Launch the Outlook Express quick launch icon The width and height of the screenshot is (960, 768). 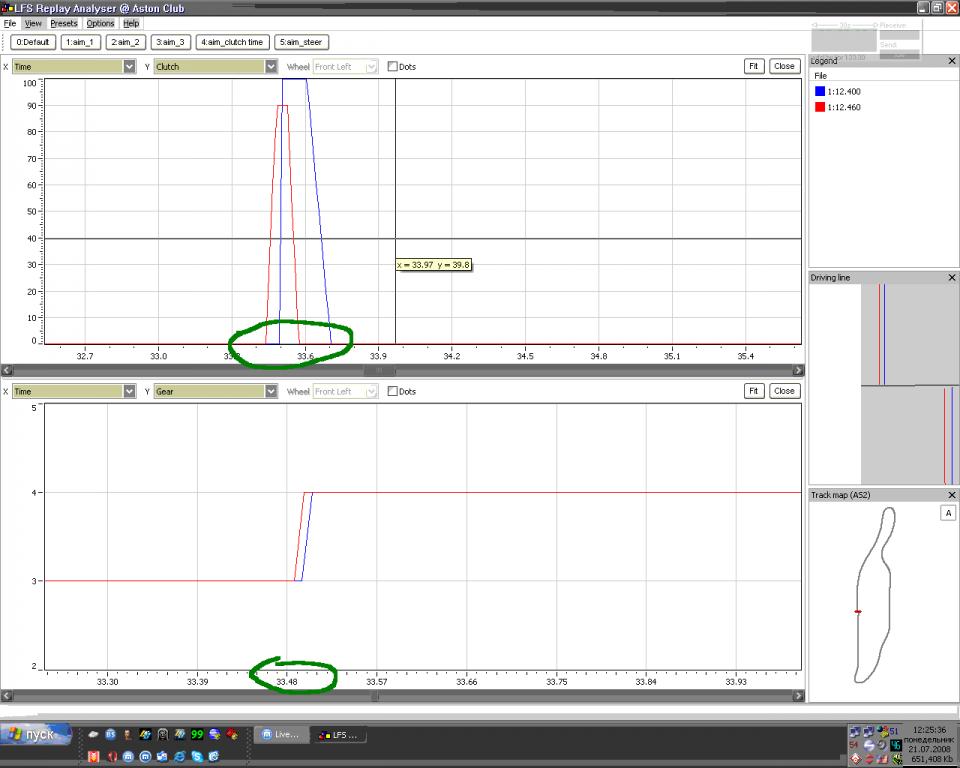pos(162,756)
